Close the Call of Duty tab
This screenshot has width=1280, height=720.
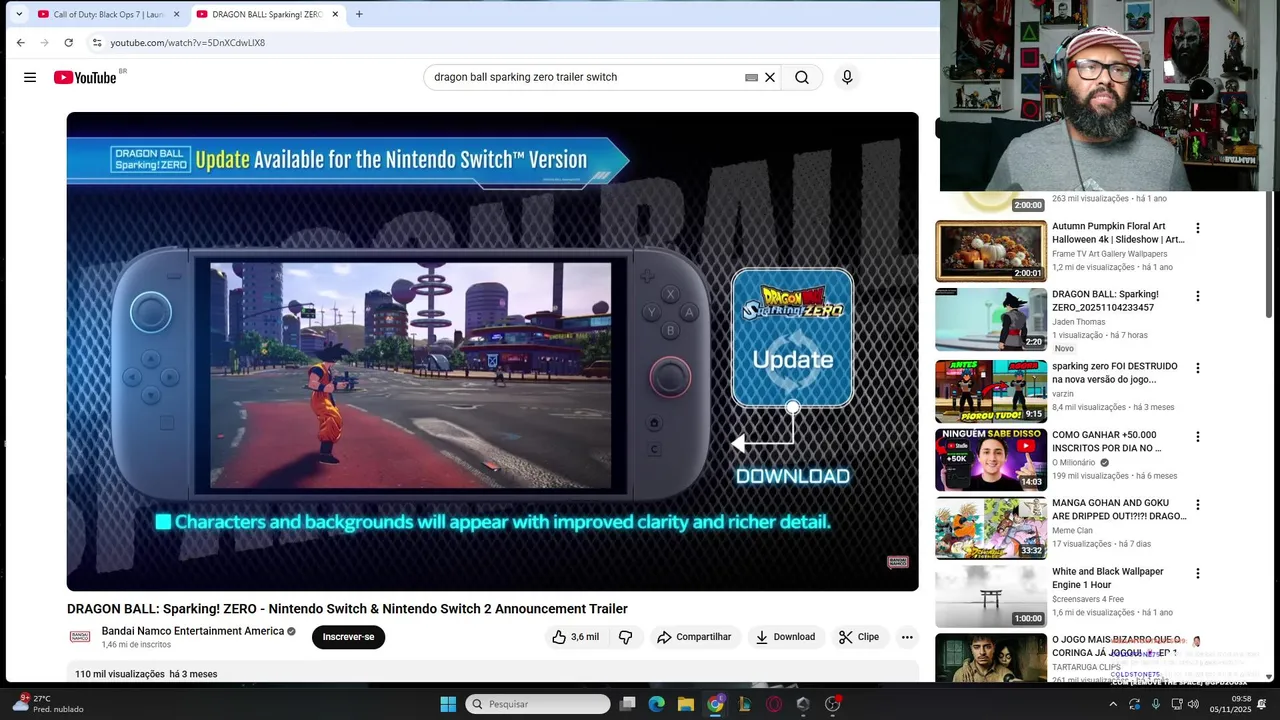tap(176, 14)
